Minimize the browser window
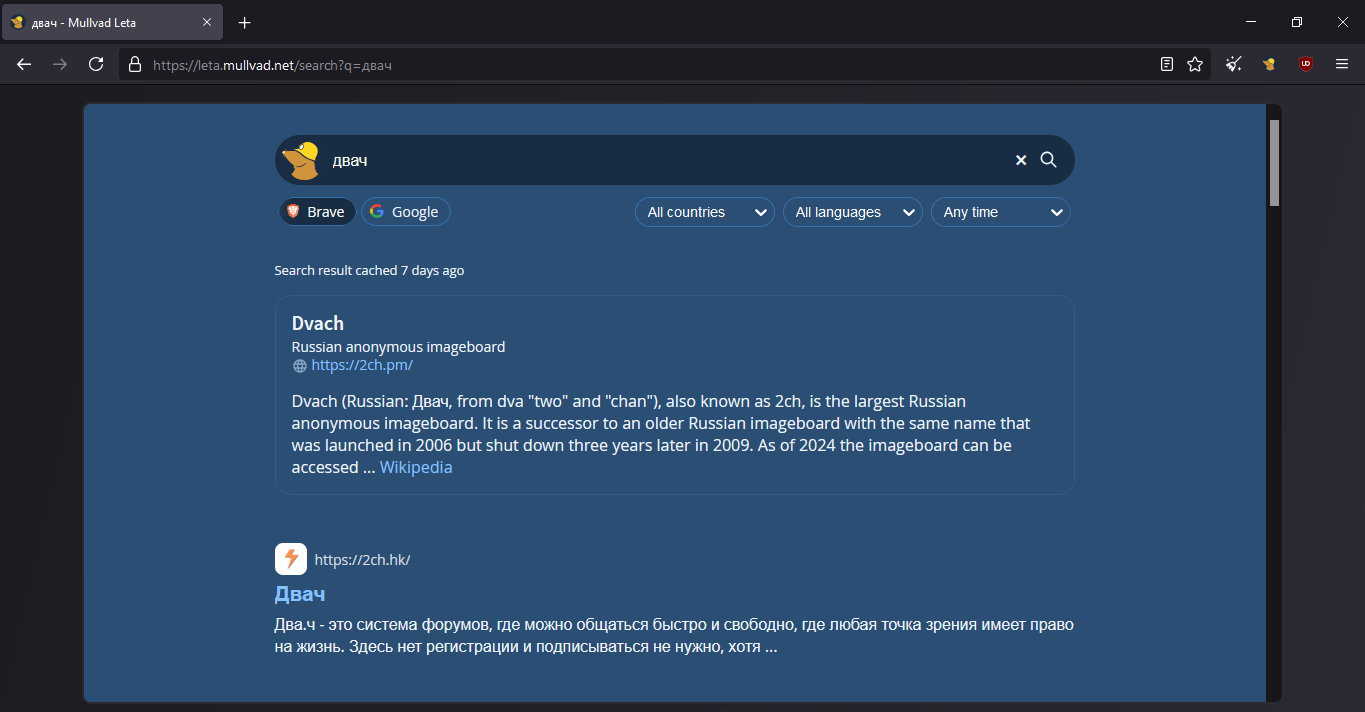1365x712 pixels. tap(1251, 22)
